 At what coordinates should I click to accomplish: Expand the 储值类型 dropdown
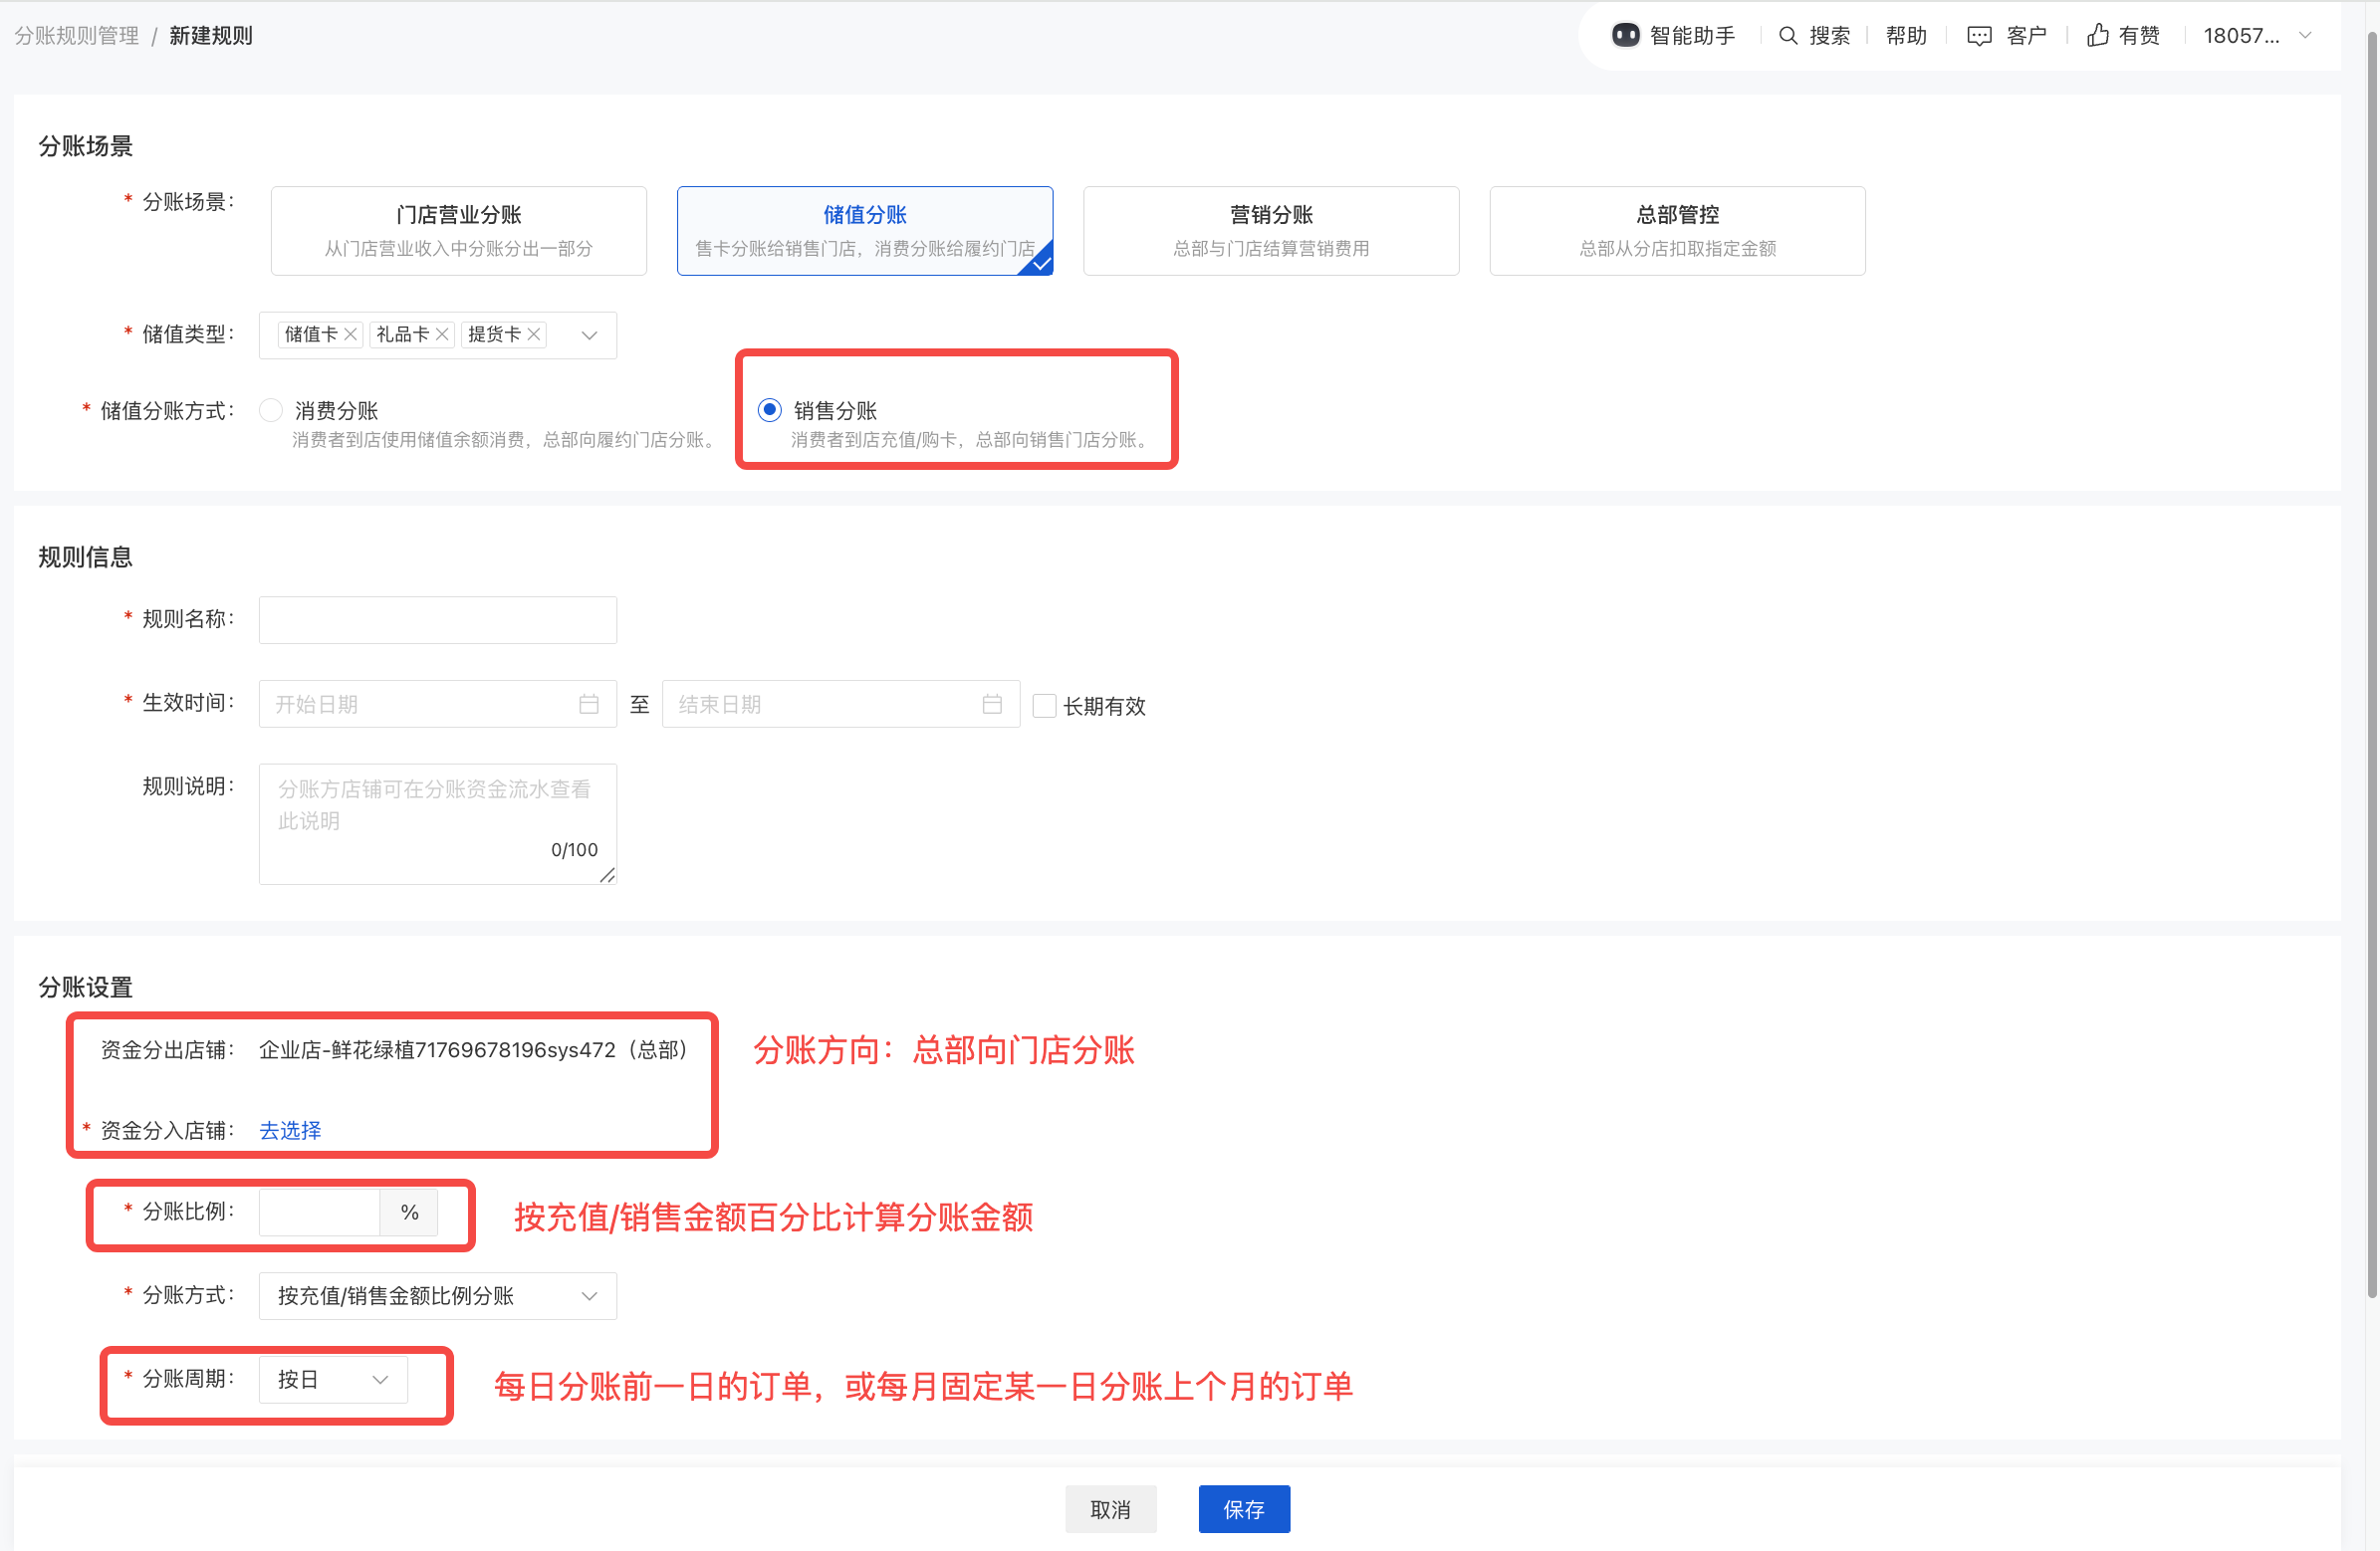(589, 335)
